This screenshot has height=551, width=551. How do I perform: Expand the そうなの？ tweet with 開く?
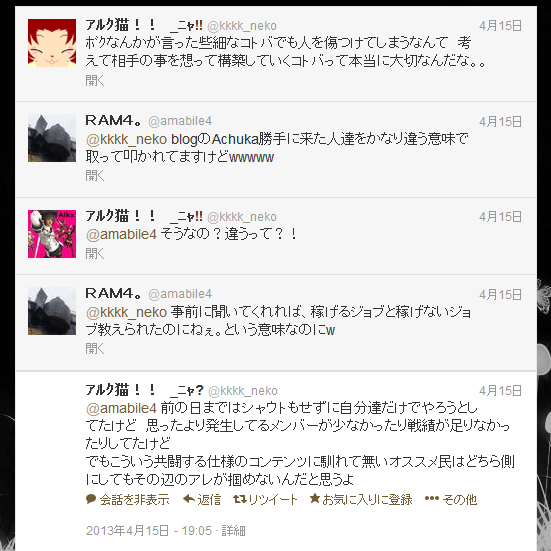95,253
